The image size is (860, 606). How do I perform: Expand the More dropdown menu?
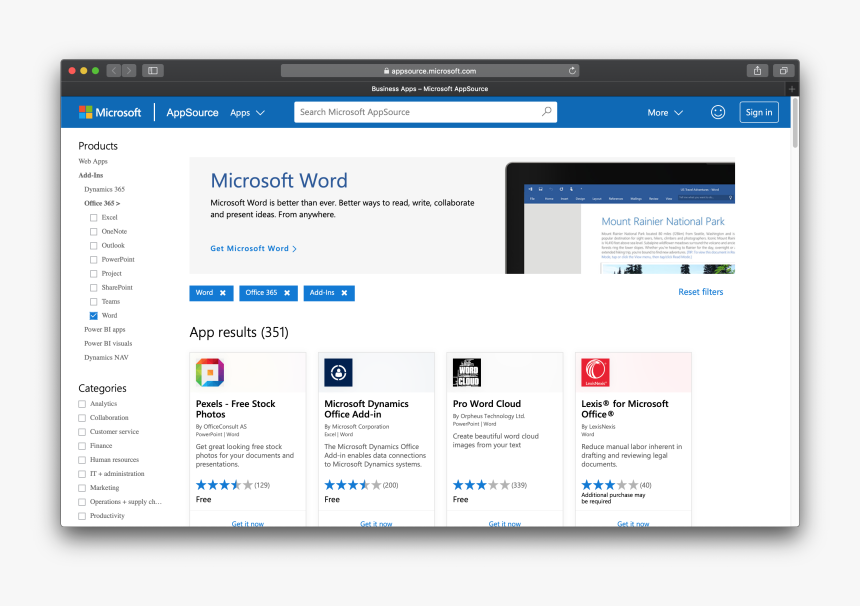pos(665,112)
